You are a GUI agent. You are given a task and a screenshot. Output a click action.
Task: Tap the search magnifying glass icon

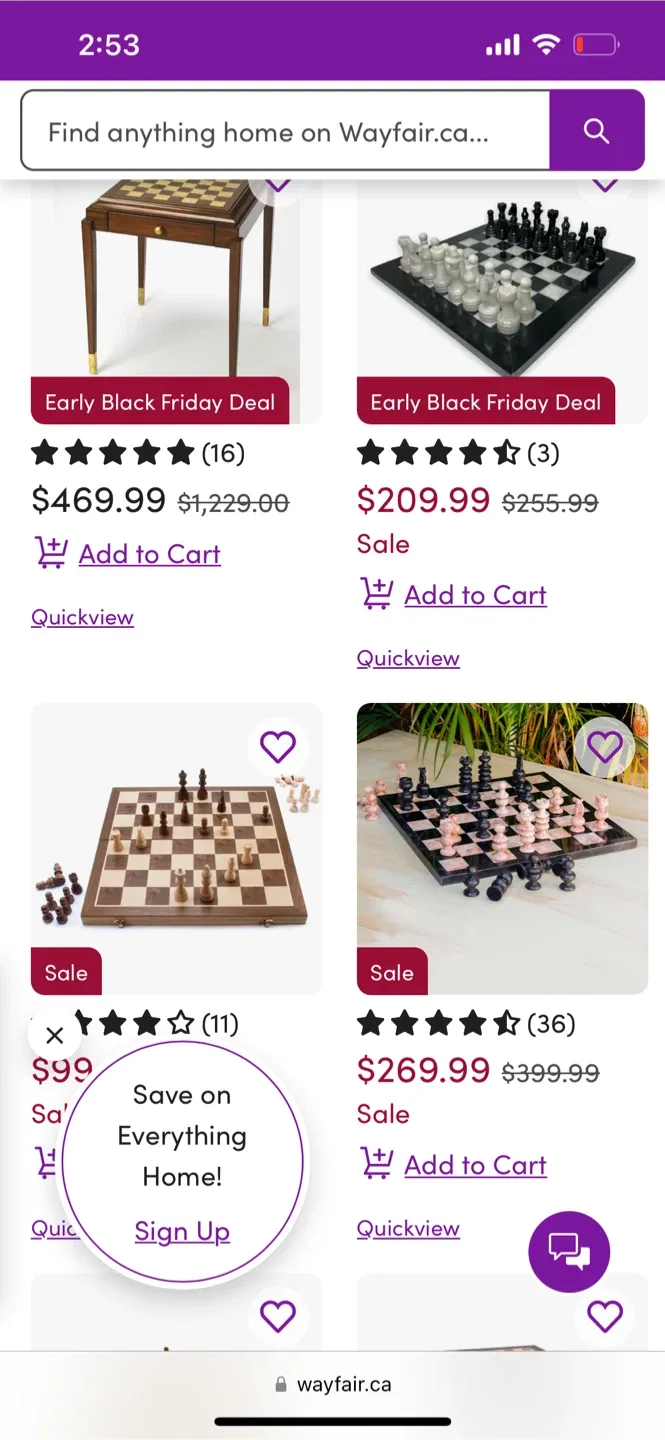pyautogui.click(x=596, y=130)
